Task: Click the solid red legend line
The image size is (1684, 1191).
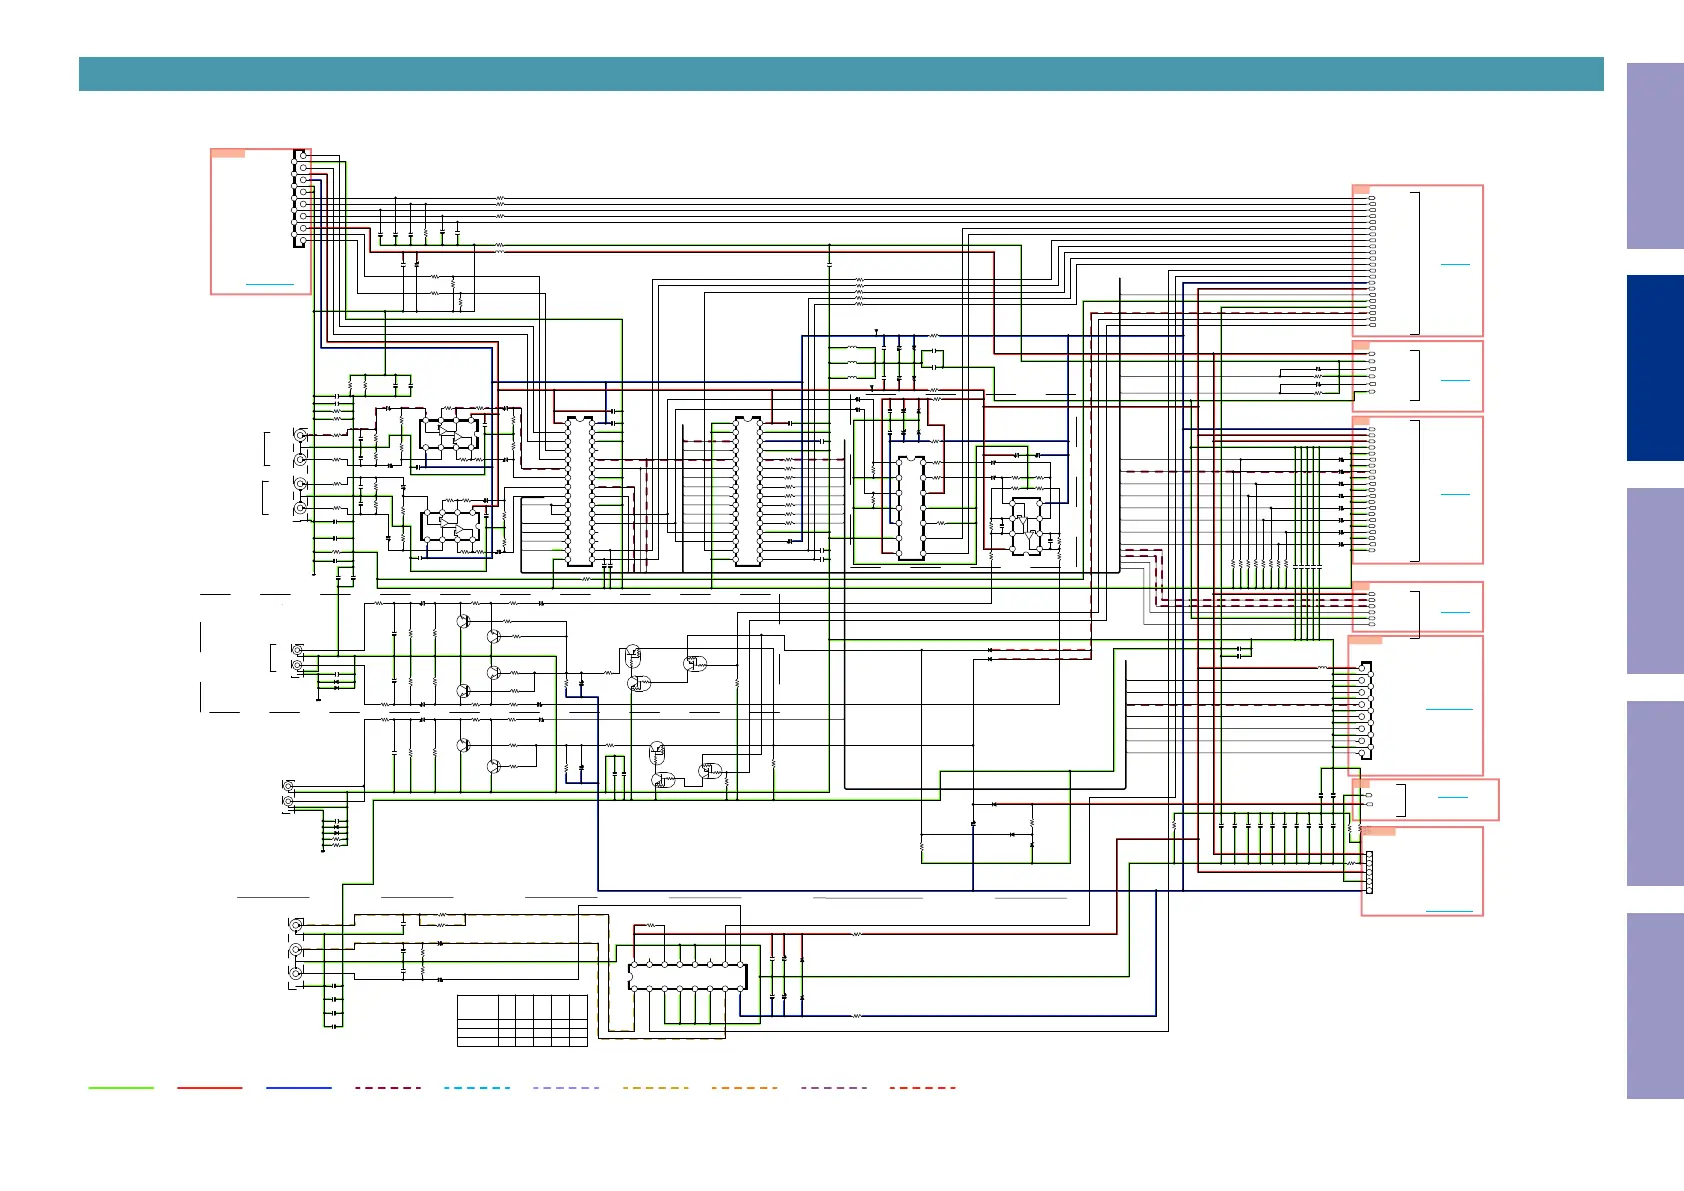Action: coord(210,1088)
